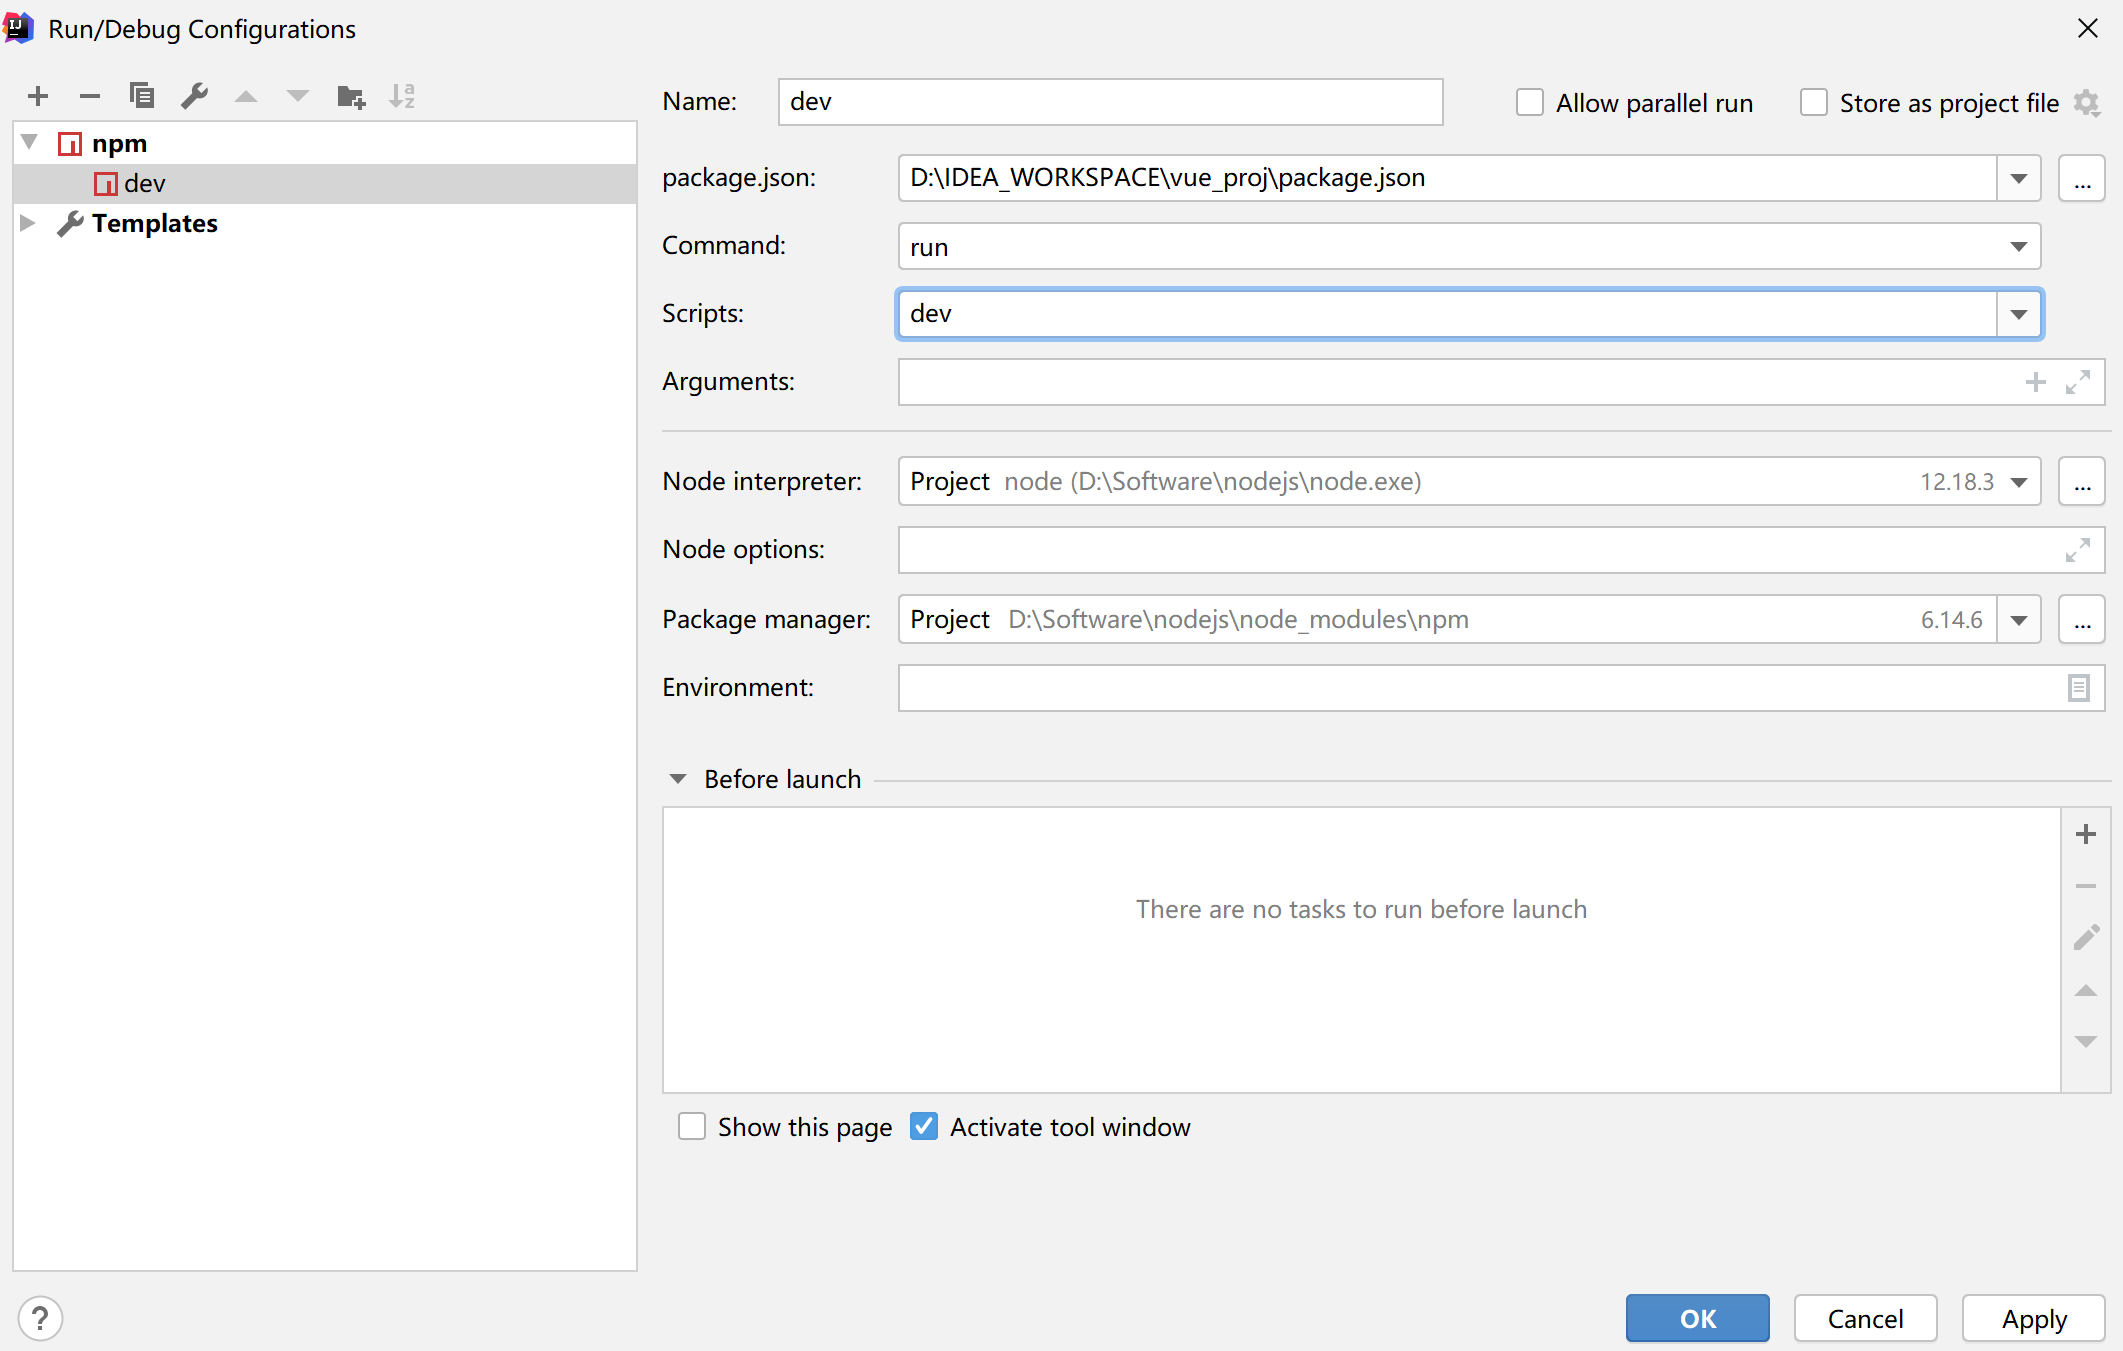Enable Show this page checkbox

(692, 1127)
